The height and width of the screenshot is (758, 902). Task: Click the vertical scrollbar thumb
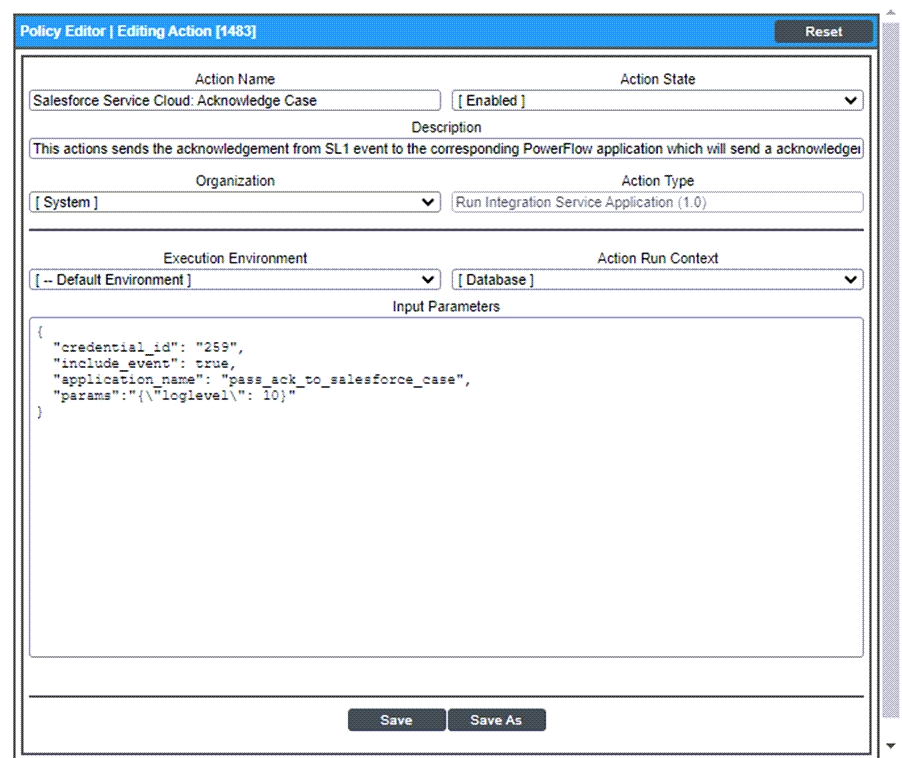(890, 370)
